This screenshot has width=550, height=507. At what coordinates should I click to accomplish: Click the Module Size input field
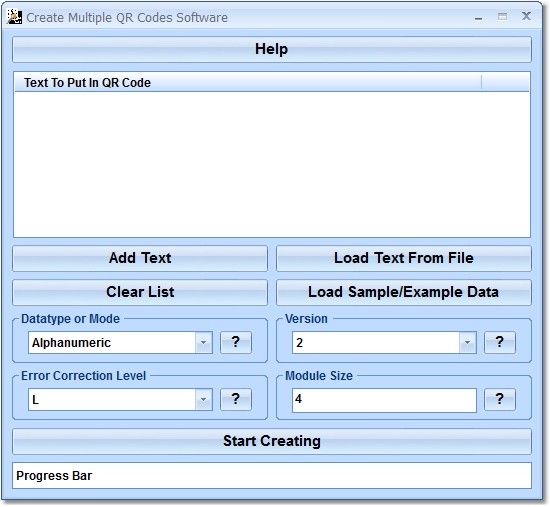384,400
